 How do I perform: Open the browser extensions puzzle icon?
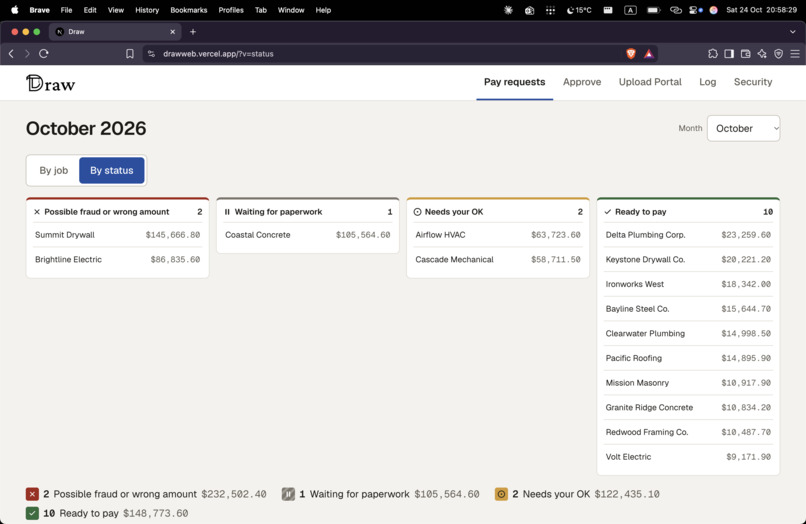tap(712, 53)
